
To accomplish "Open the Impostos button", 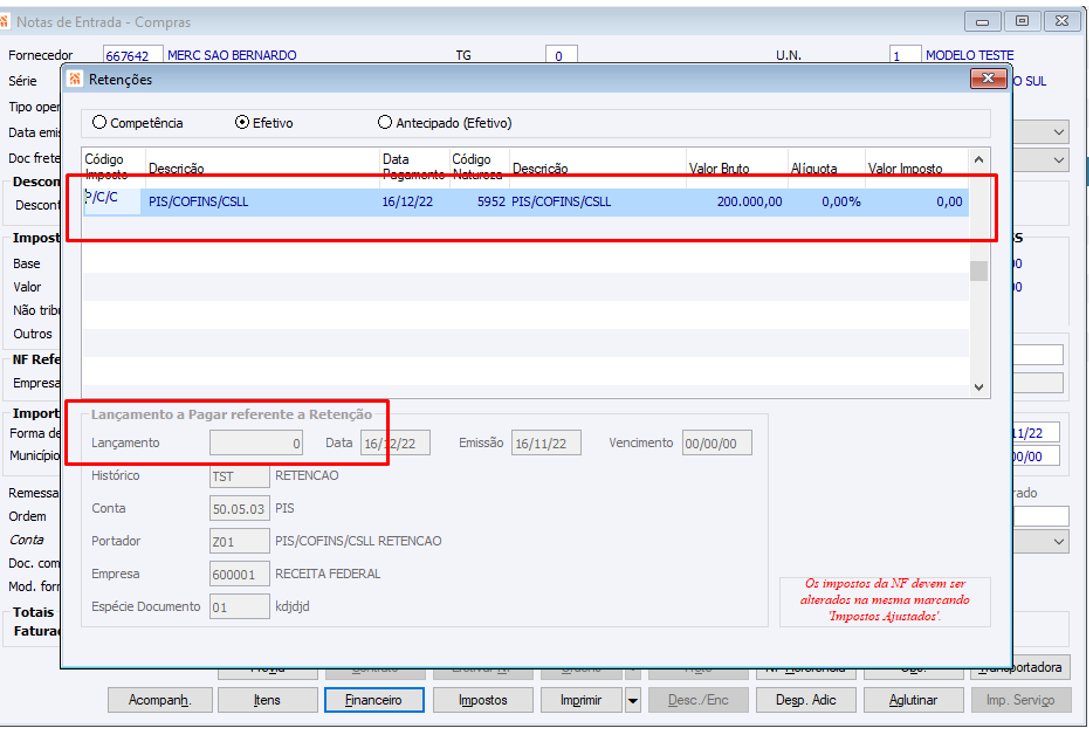I will (x=483, y=700).
